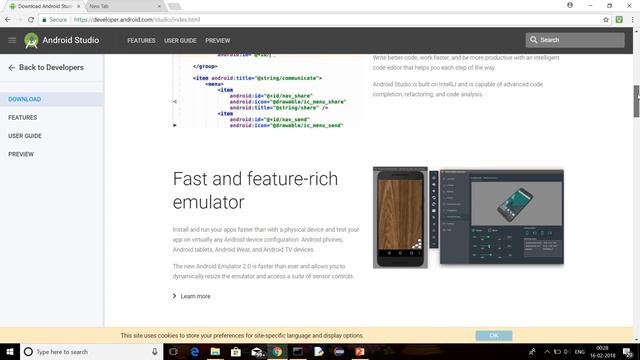This screenshot has height=360, width=640.
Task: Click the ENG language indicator
Action: 580,351
